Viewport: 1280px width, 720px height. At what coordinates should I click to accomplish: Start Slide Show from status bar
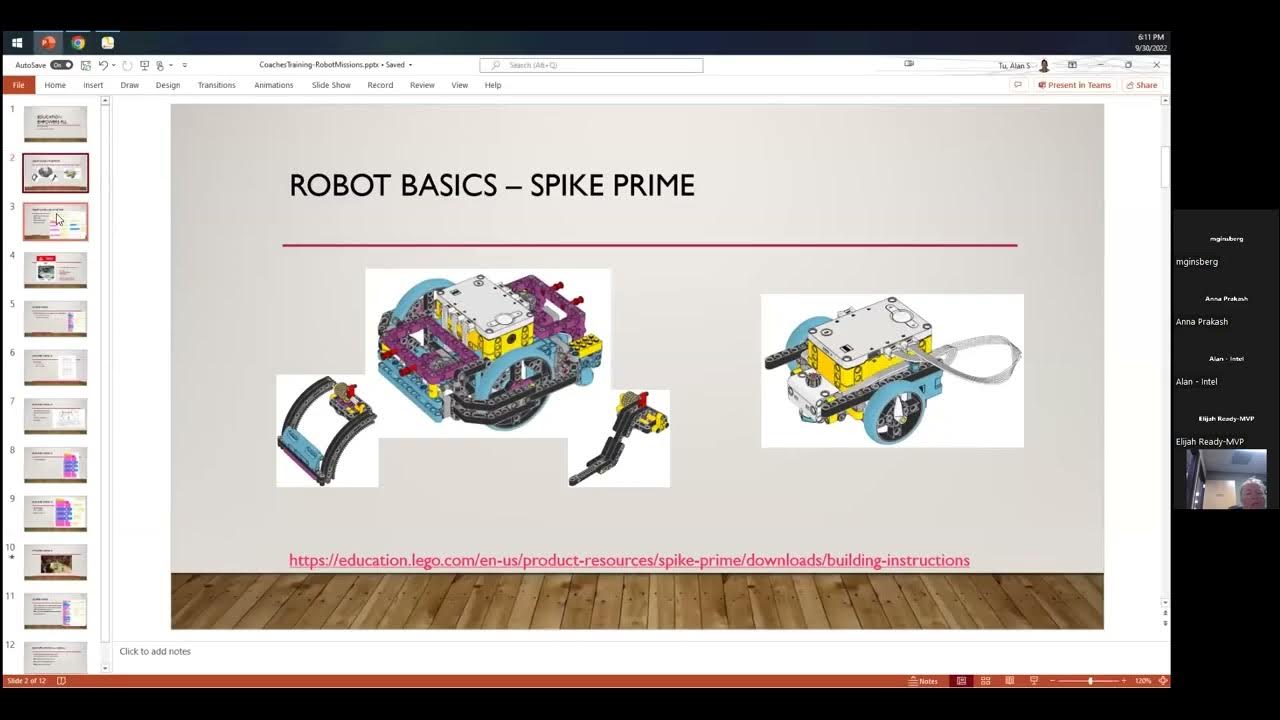[1034, 681]
